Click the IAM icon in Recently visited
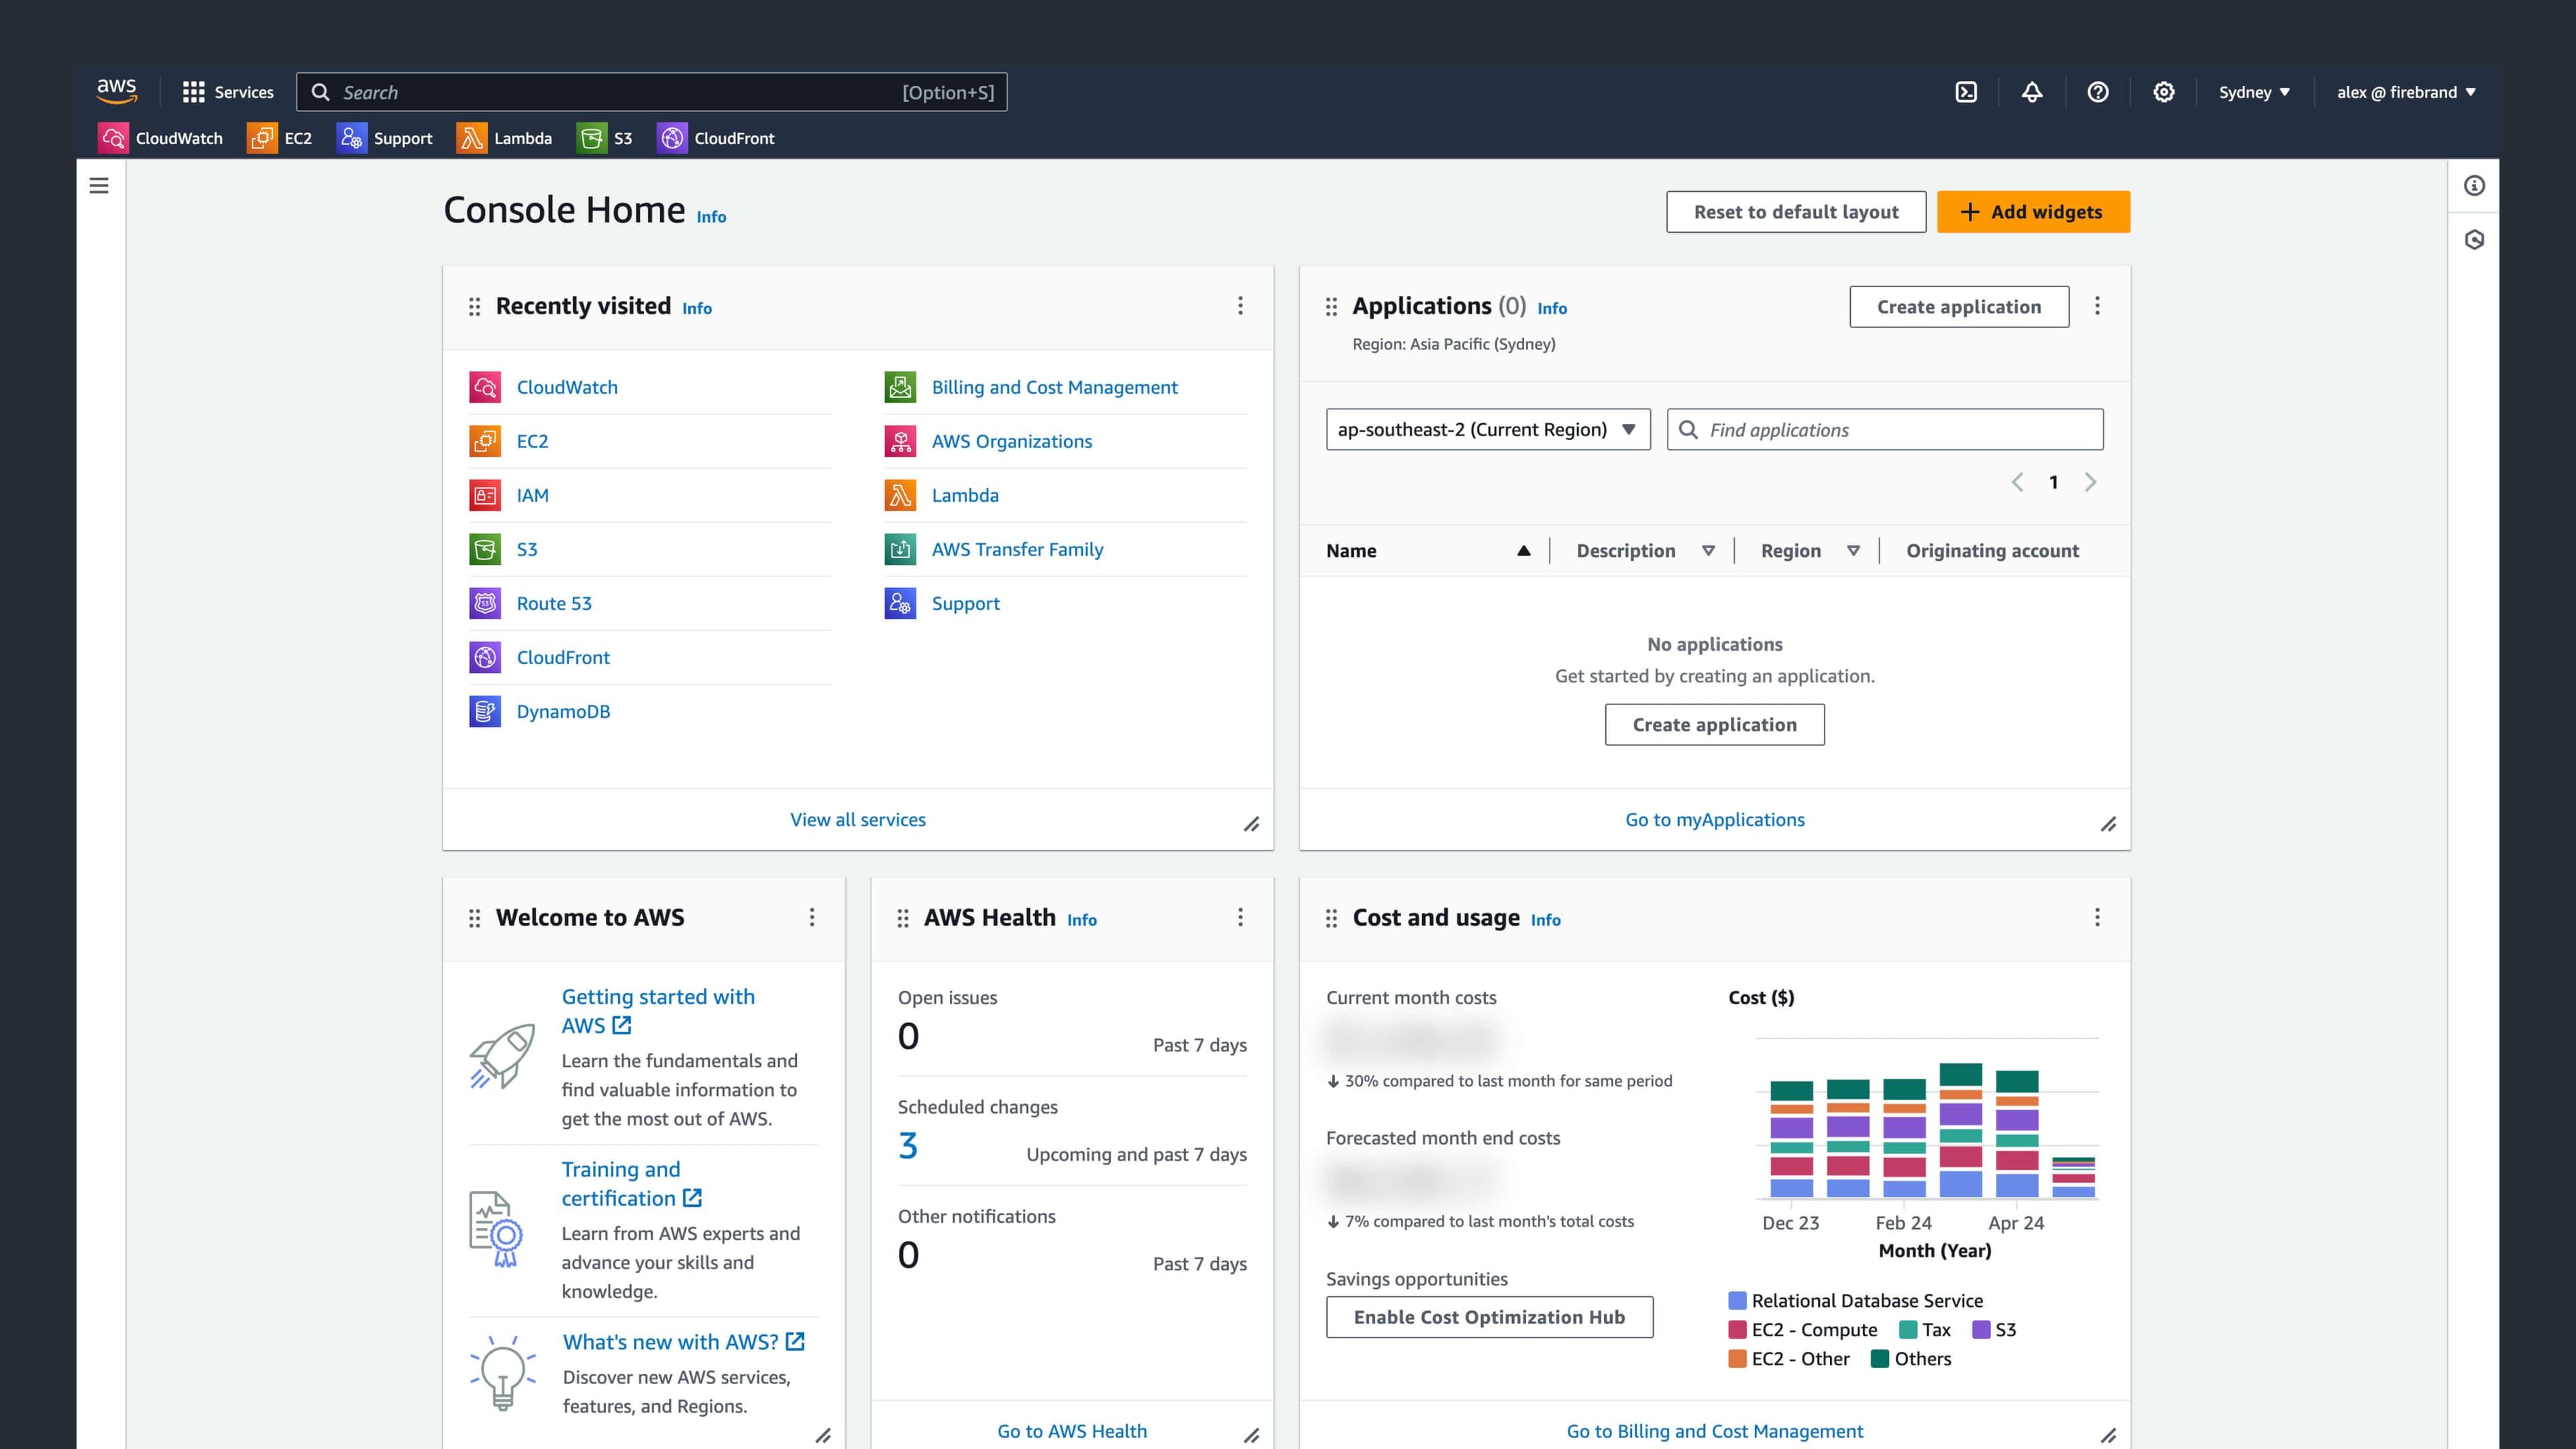Screen dimensions: 2576x1449 coord(485,495)
